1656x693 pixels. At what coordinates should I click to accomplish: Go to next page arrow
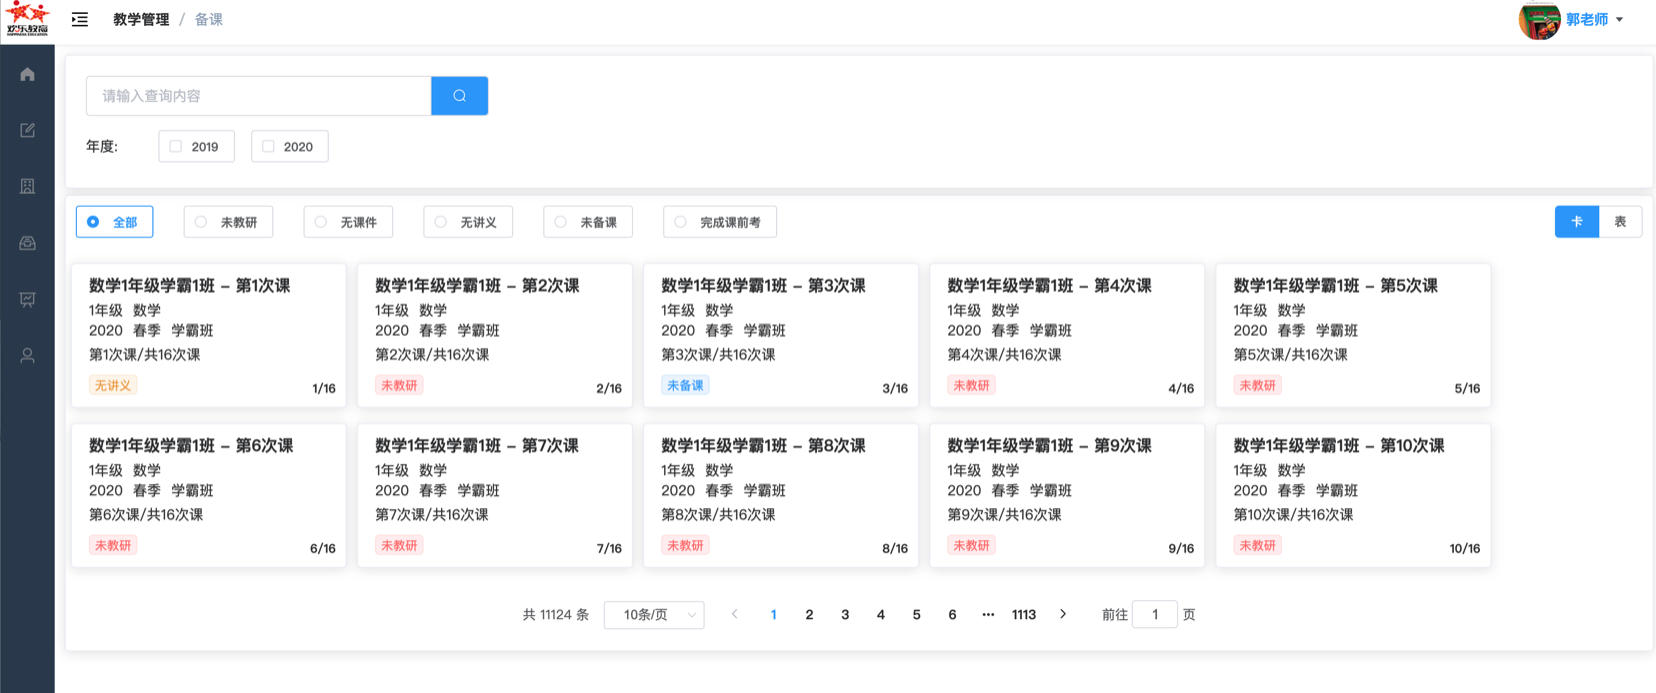tap(1063, 614)
